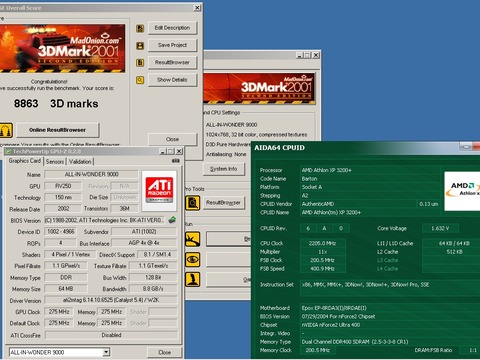Click the FSB Speed value 400.9 MHz

[322, 269]
